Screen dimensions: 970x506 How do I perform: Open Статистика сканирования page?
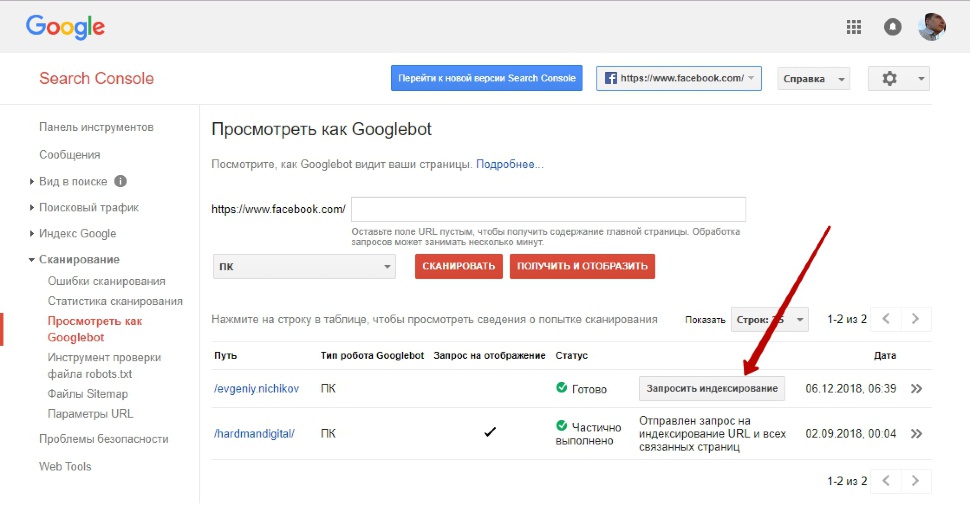(x=115, y=301)
